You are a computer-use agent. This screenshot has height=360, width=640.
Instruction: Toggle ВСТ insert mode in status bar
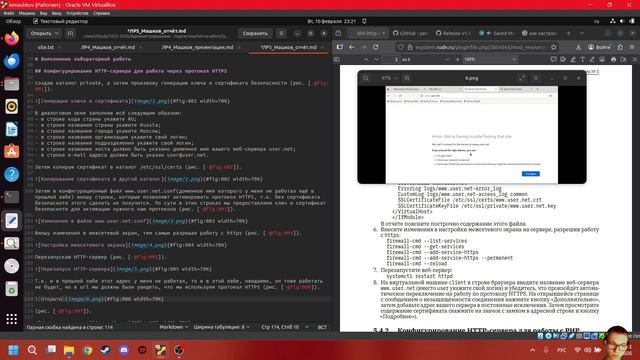(x=322, y=327)
